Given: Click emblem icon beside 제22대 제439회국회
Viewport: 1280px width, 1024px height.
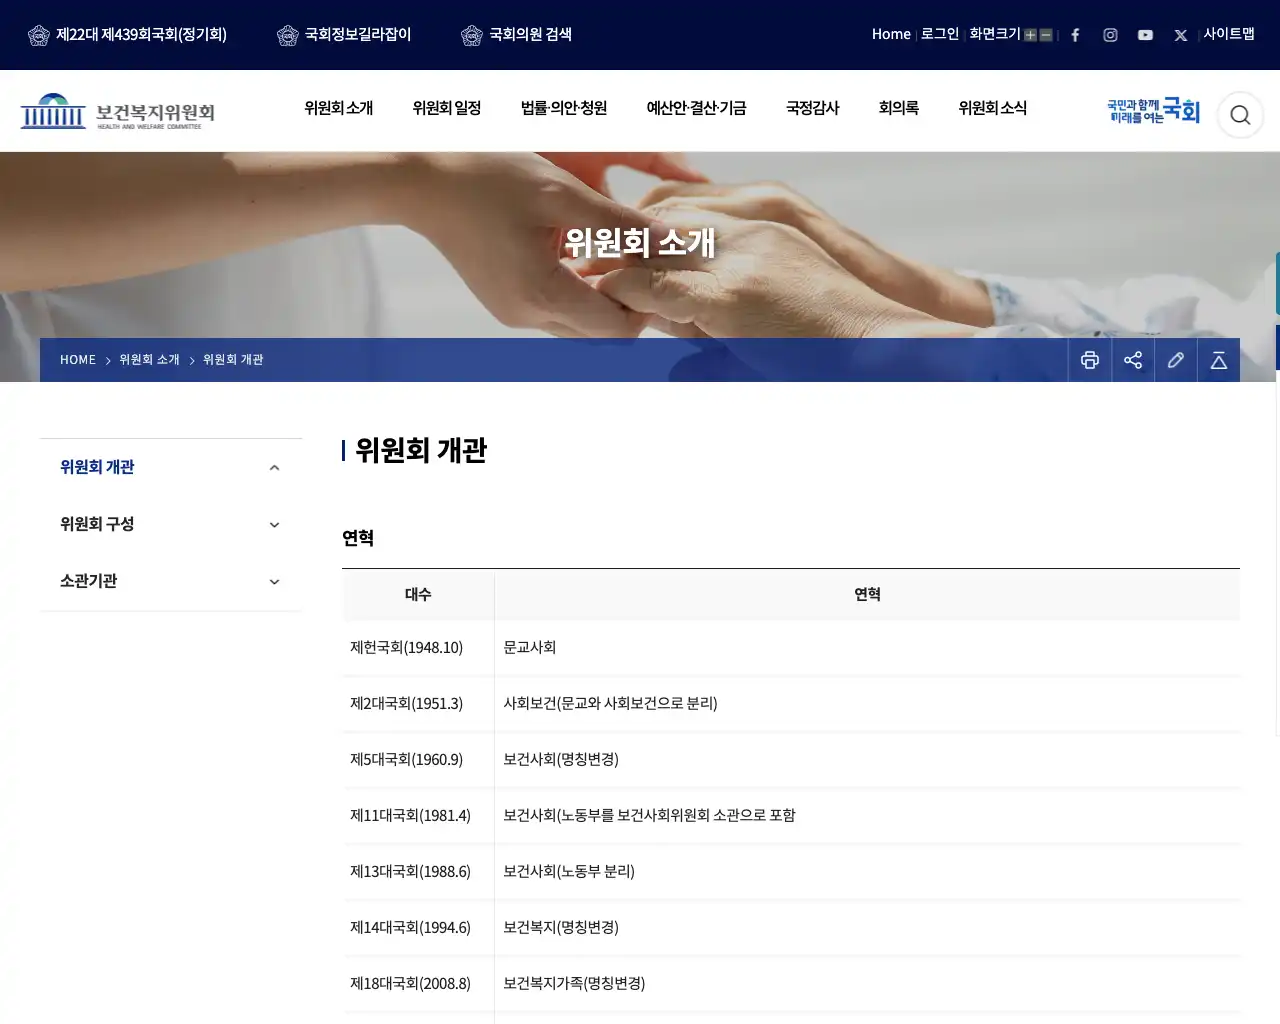Looking at the screenshot, I should pos(39,36).
